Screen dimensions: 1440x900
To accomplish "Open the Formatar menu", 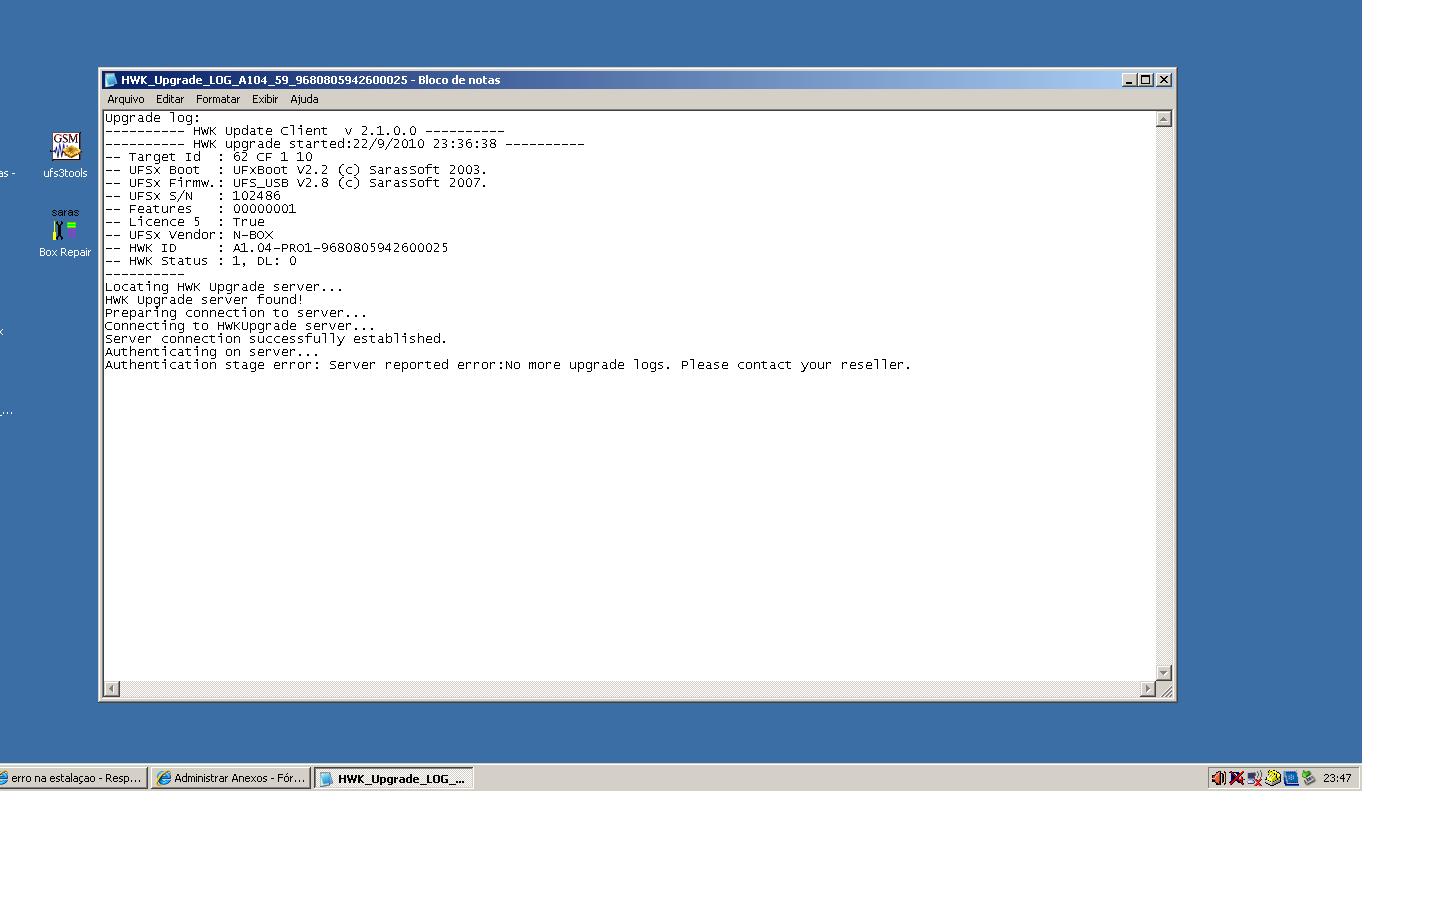I will (x=218, y=99).
